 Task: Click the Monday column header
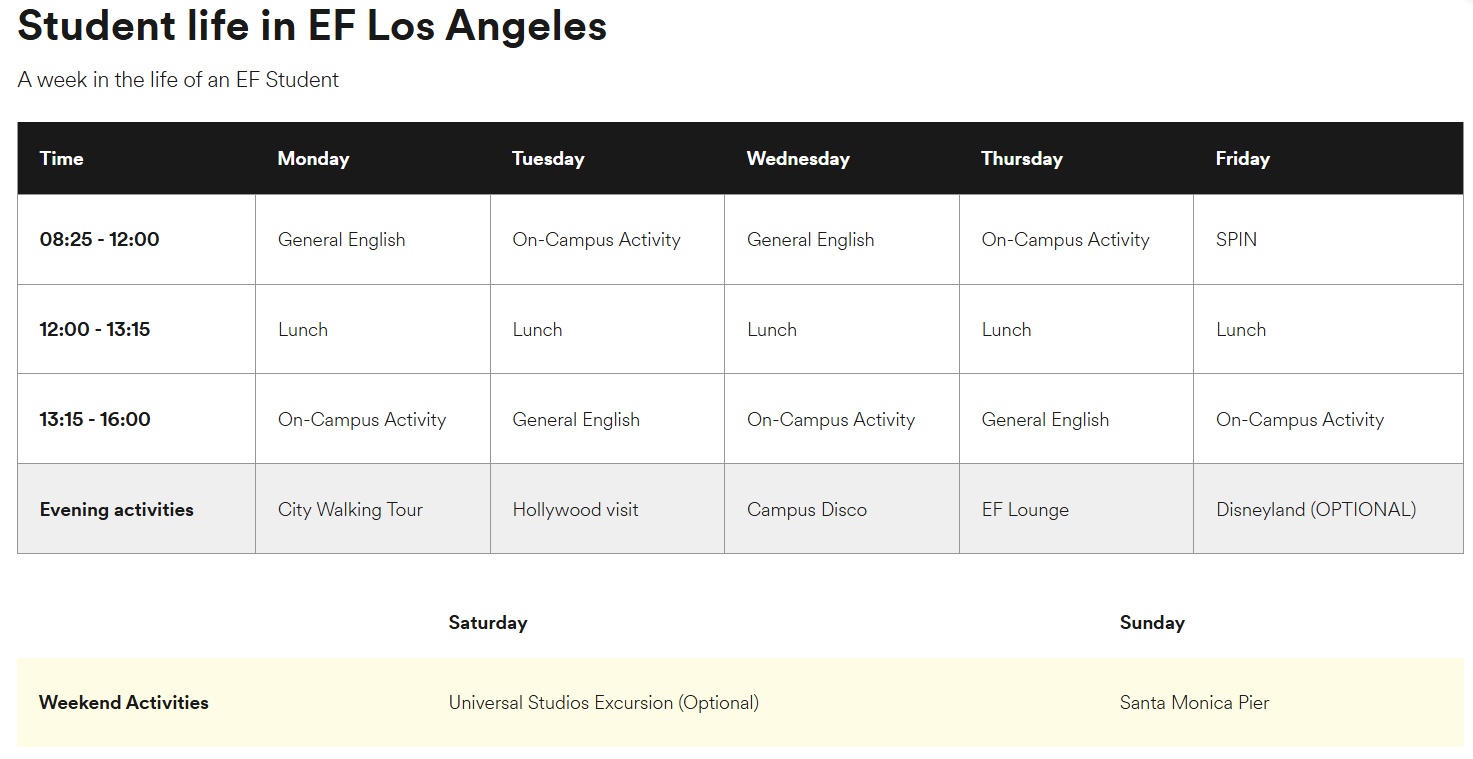pyautogui.click(x=313, y=159)
